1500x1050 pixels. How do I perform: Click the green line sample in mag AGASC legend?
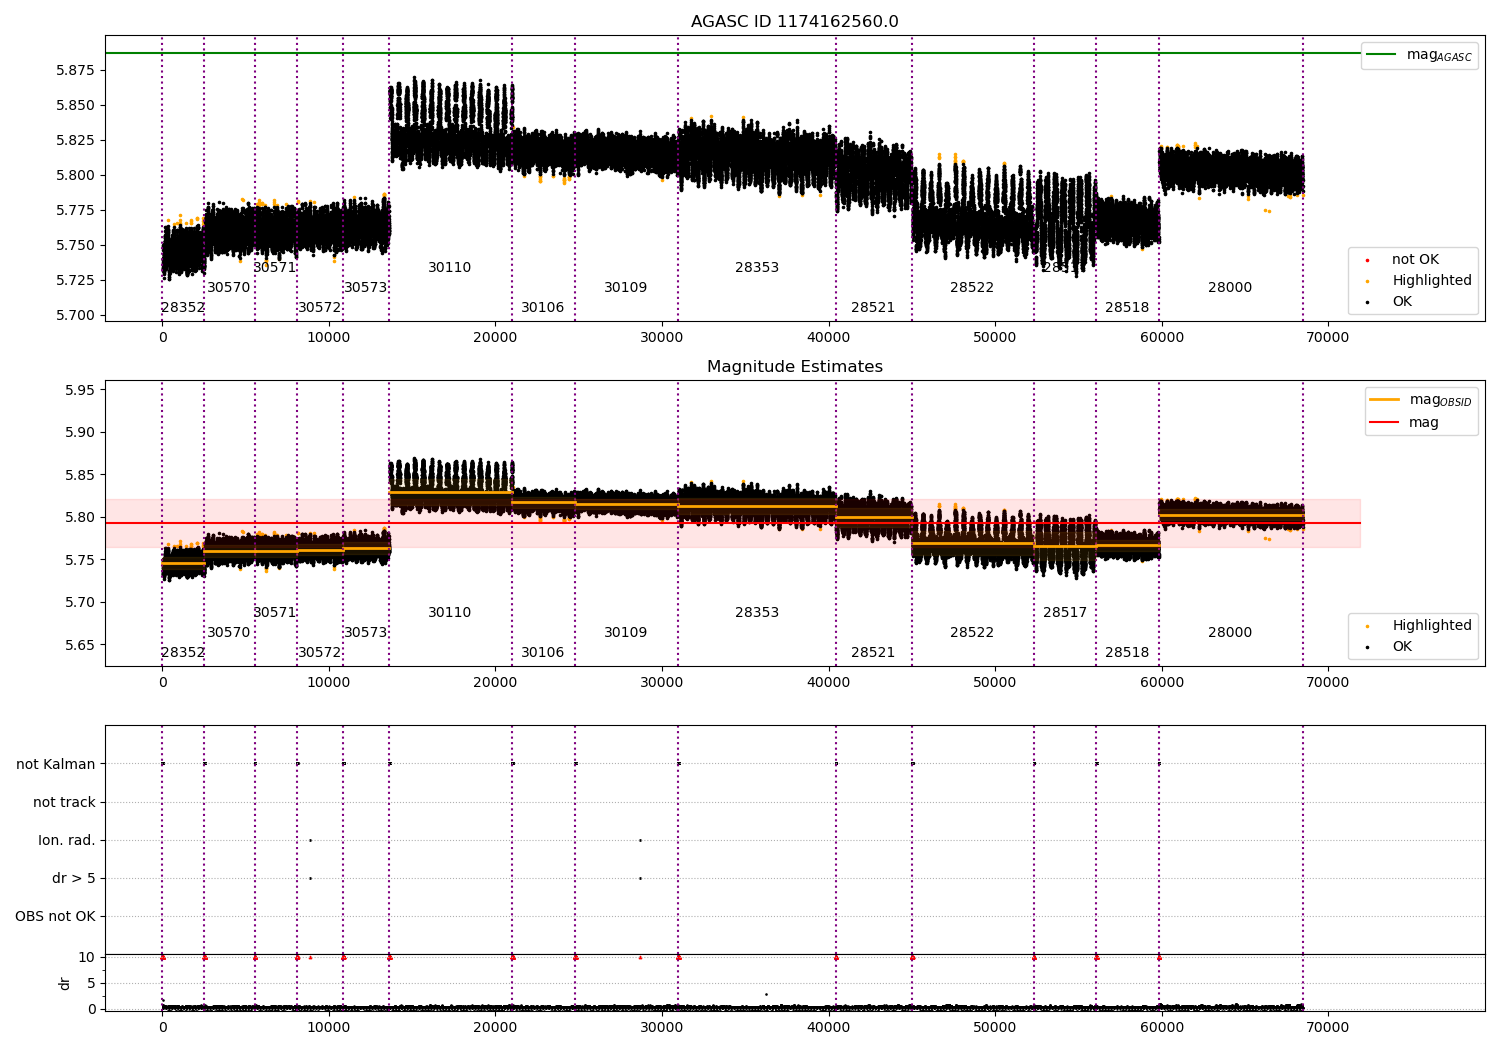coord(1381,55)
